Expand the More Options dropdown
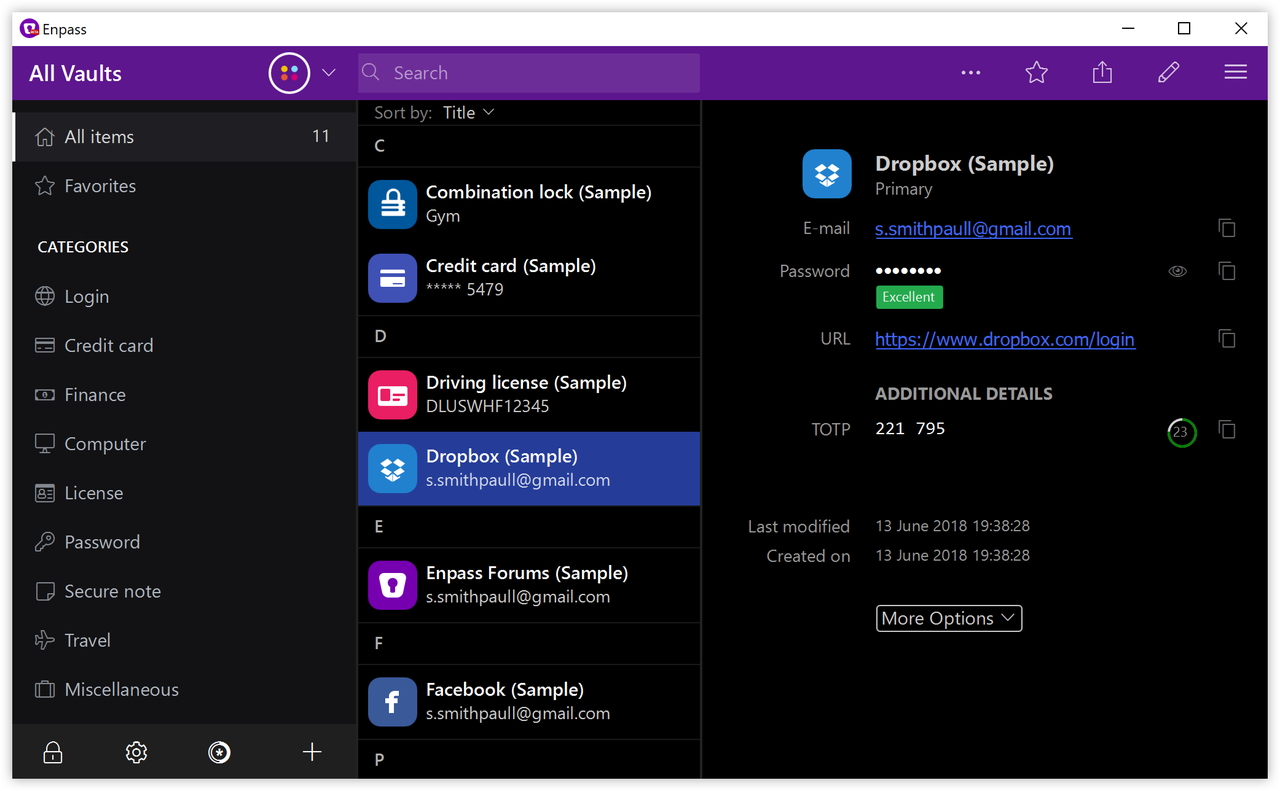Image resolution: width=1280 pixels, height=791 pixels. click(948, 618)
